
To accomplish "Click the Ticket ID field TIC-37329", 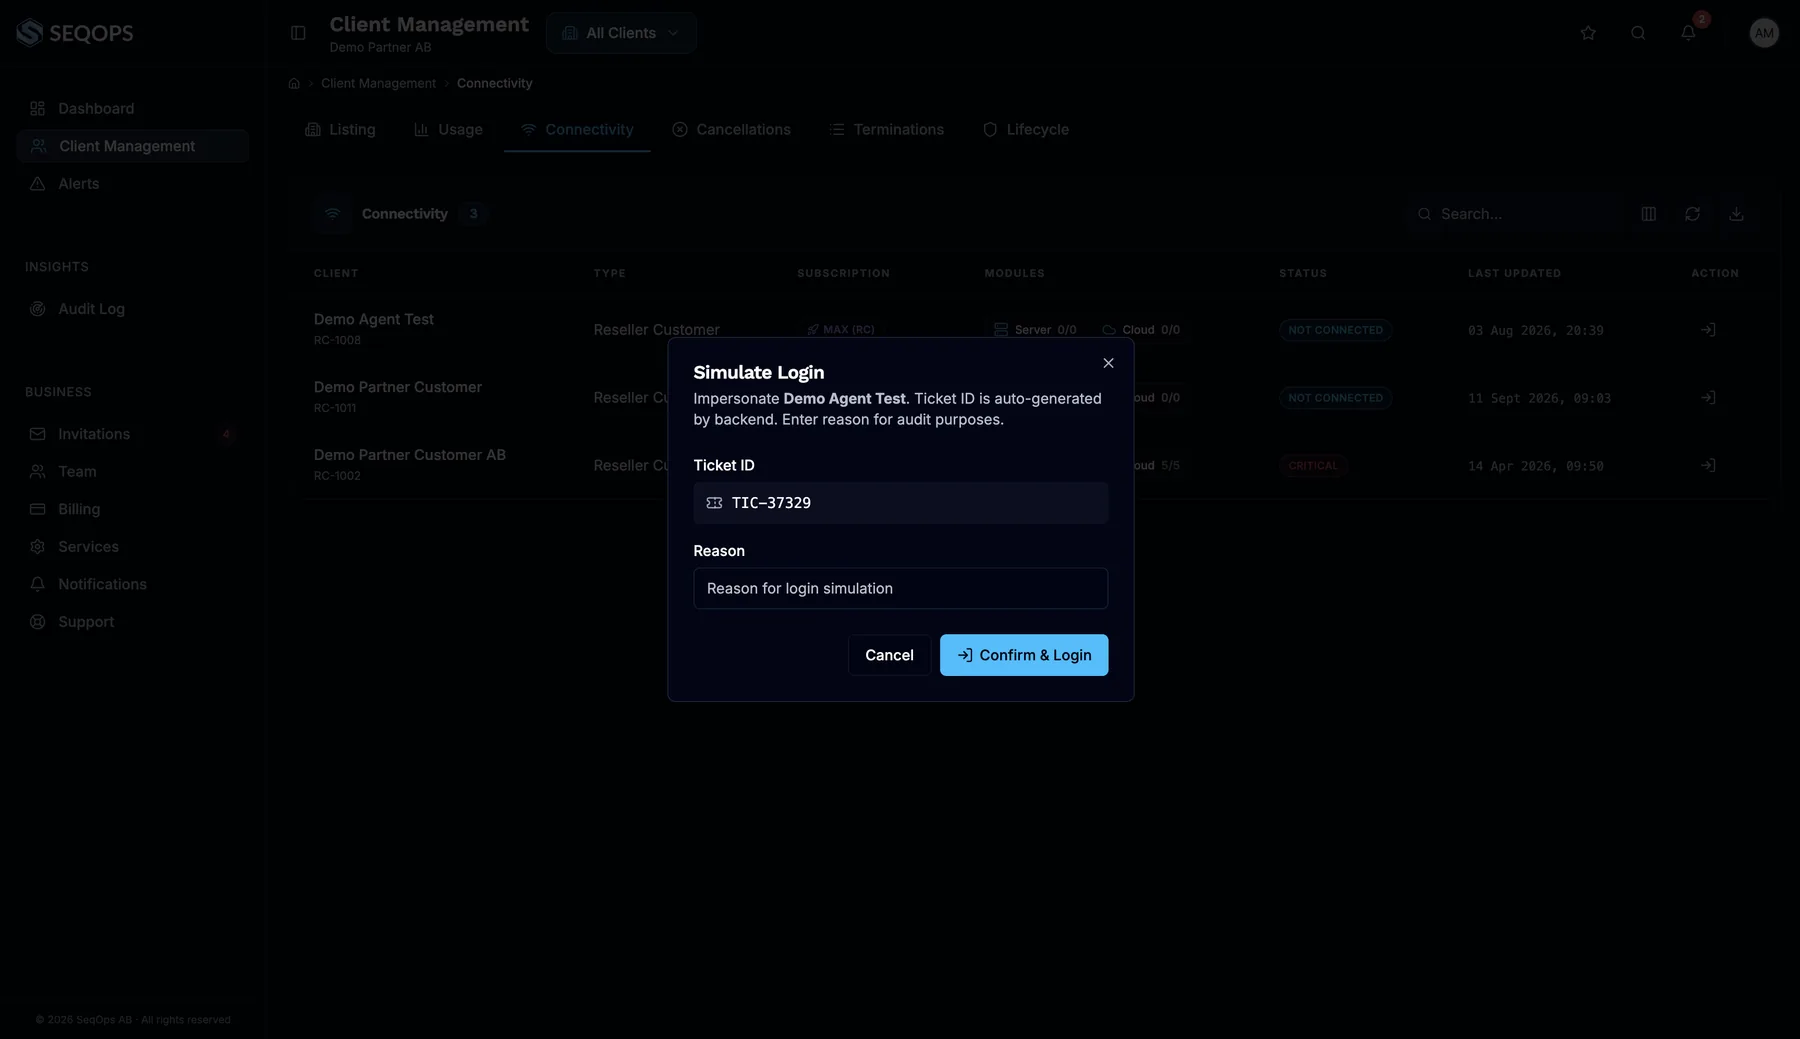I will 900,503.
